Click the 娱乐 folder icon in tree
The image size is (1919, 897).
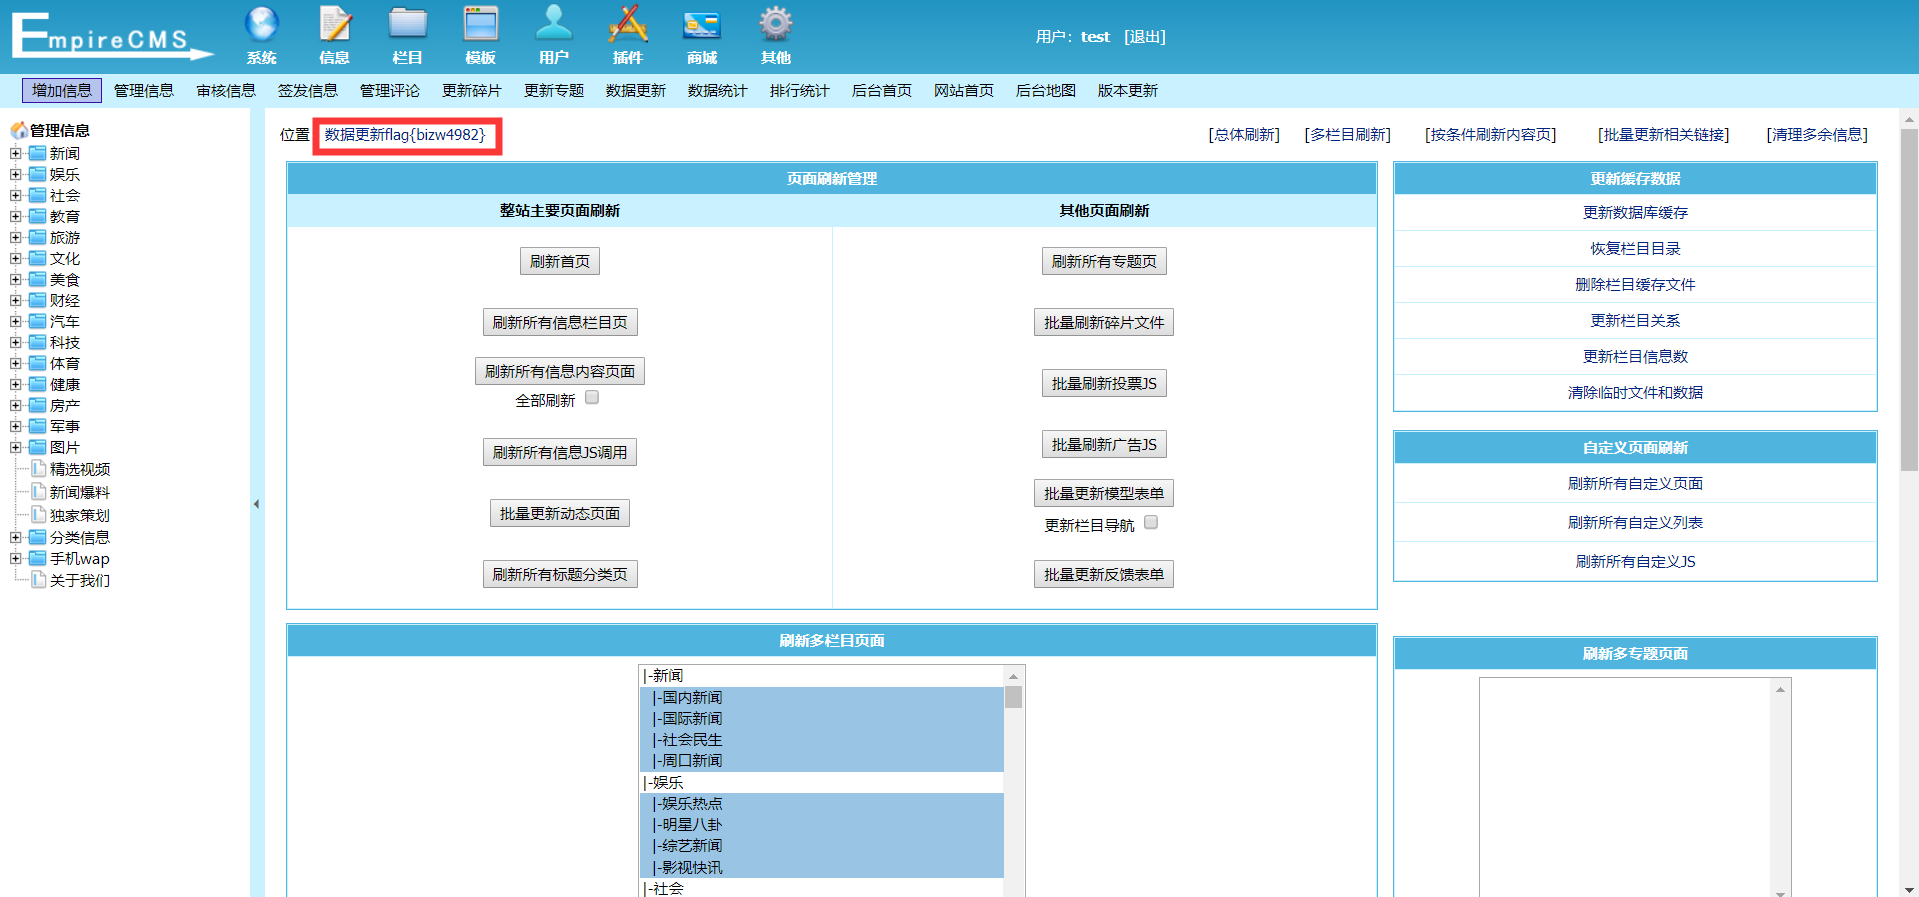(x=38, y=174)
